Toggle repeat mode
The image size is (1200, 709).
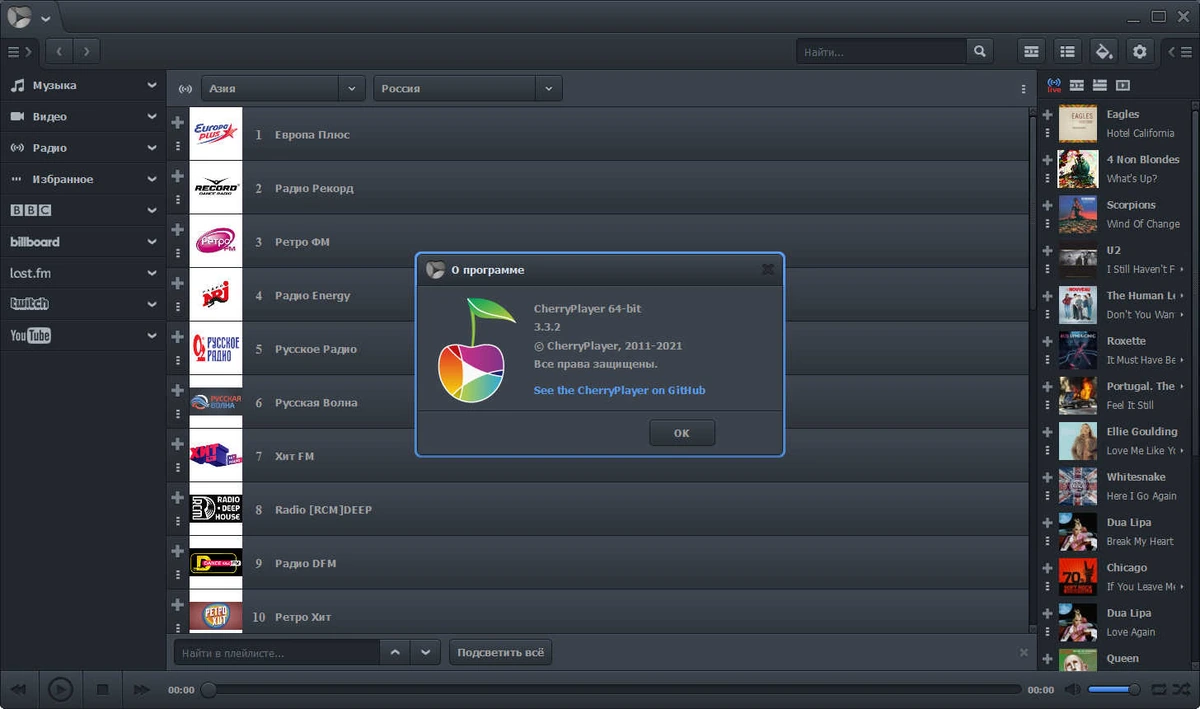pyautogui.click(x=1159, y=689)
